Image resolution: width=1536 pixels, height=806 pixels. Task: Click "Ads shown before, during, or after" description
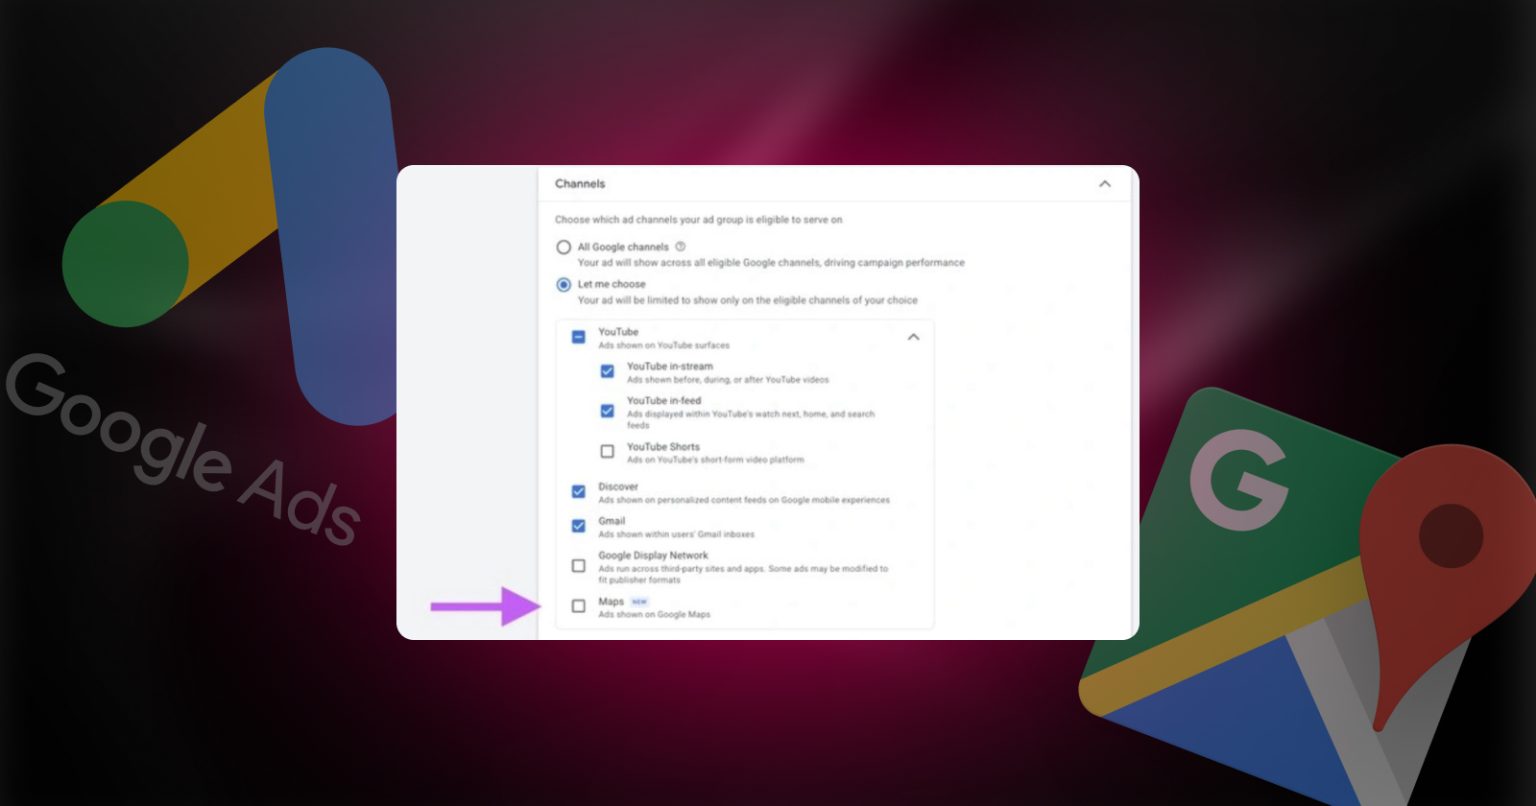tap(728, 380)
